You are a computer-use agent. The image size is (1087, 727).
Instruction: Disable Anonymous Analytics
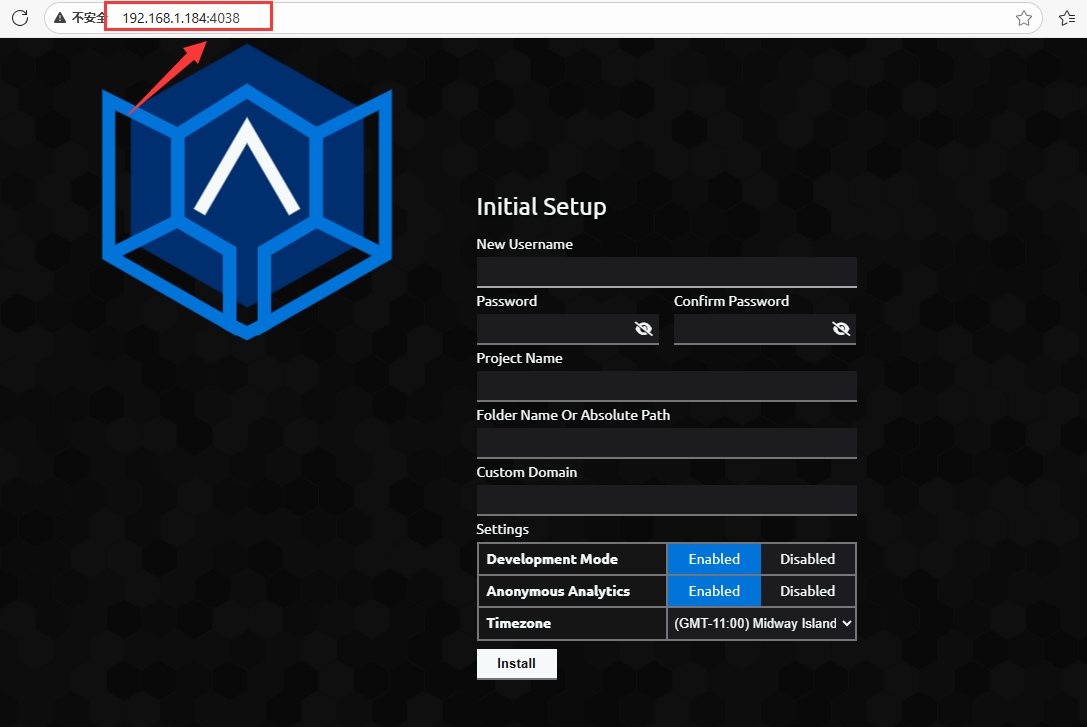(x=808, y=591)
